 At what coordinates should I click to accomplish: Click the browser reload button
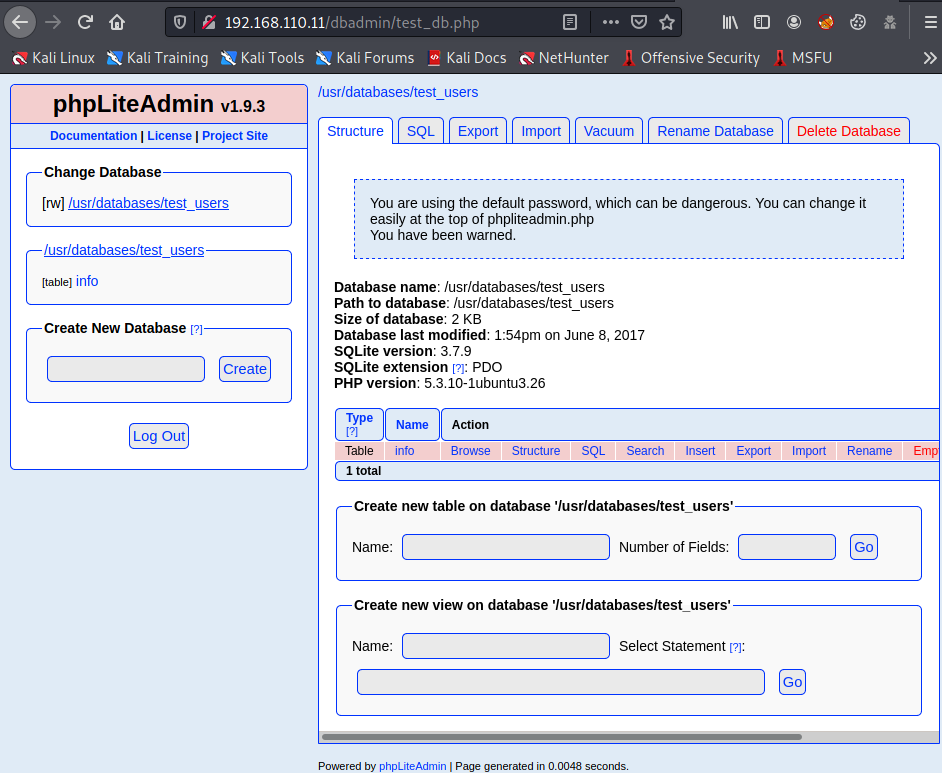tap(86, 21)
